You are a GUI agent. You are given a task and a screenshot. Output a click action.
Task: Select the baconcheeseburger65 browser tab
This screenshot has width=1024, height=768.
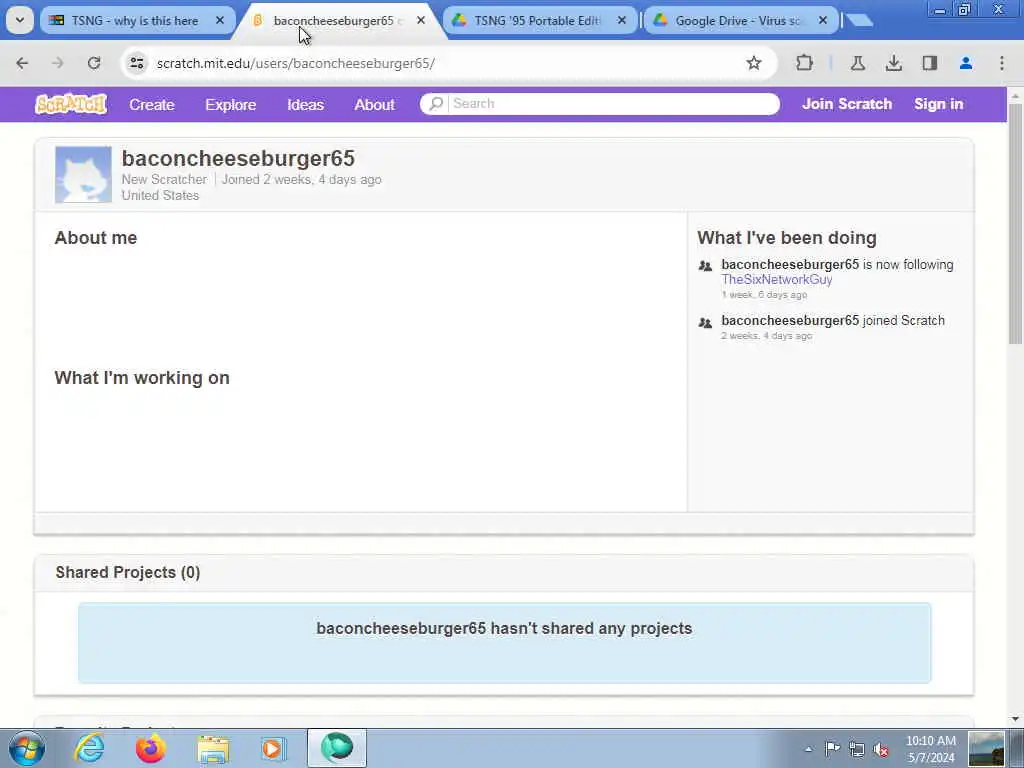click(x=333, y=21)
